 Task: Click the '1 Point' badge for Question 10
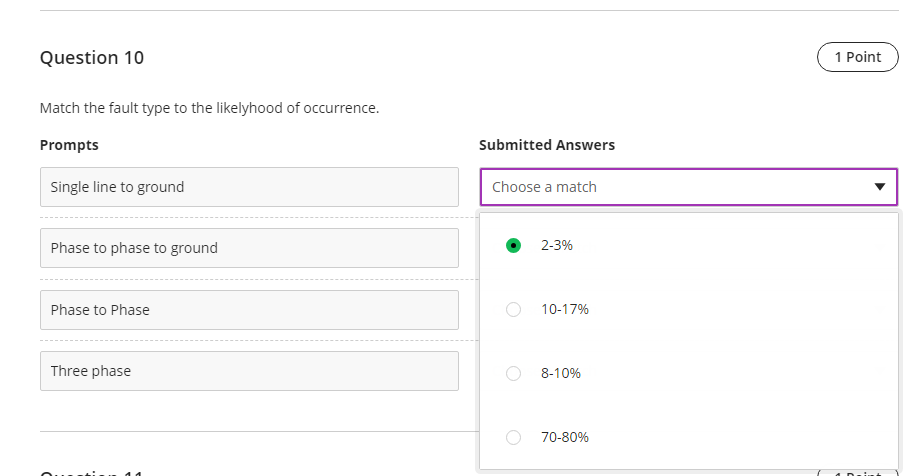(x=857, y=57)
